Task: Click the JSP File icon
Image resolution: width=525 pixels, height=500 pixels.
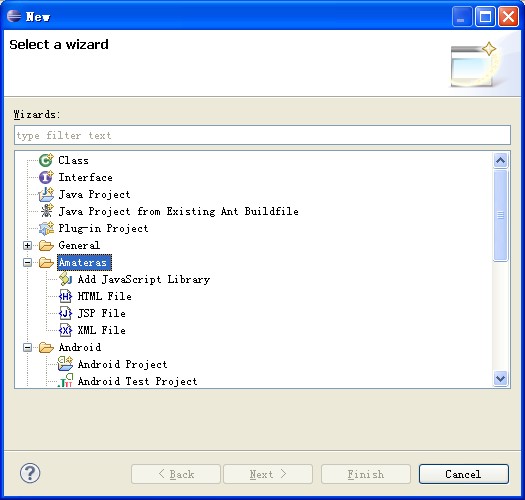Action: 65,313
